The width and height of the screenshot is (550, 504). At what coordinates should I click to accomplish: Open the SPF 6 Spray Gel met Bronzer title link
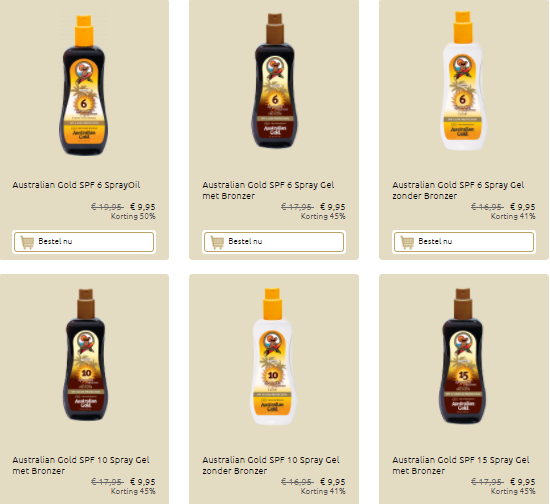(268, 190)
